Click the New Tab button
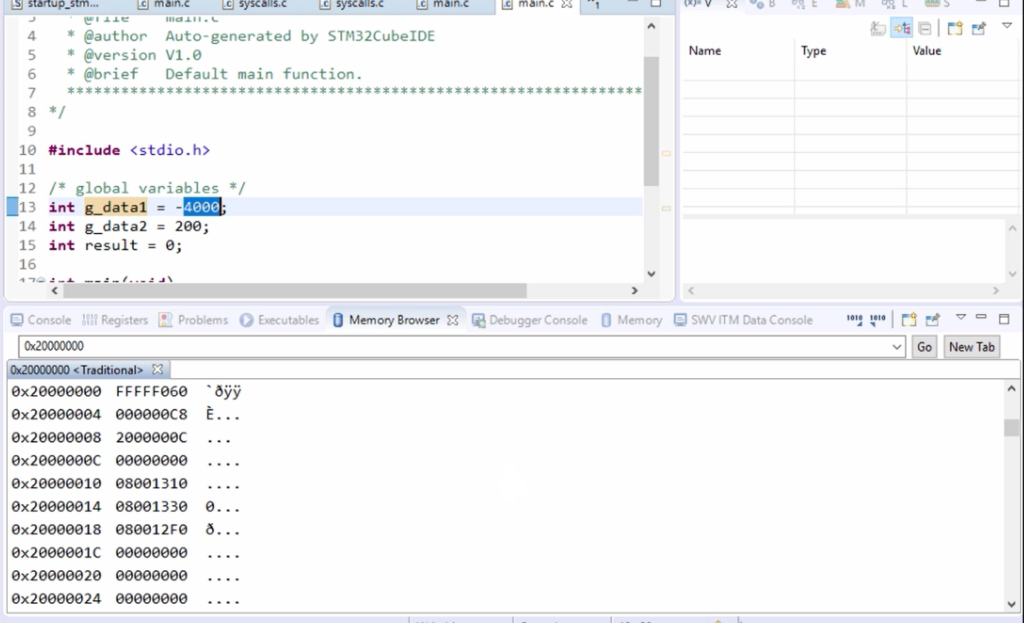 [x=972, y=347]
